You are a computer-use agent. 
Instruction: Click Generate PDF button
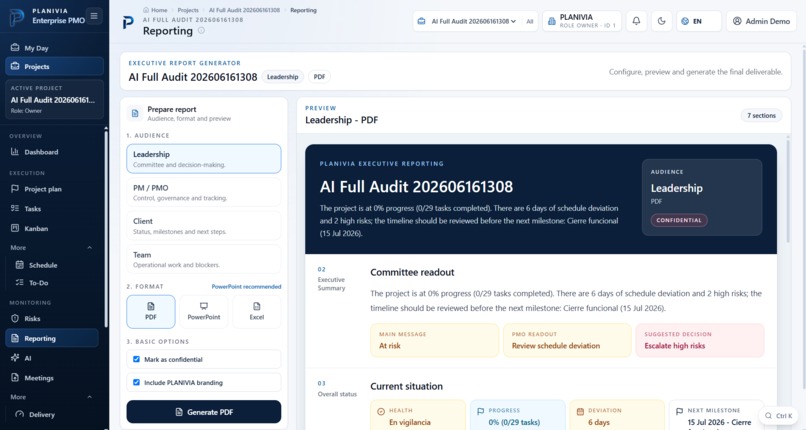click(204, 412)
